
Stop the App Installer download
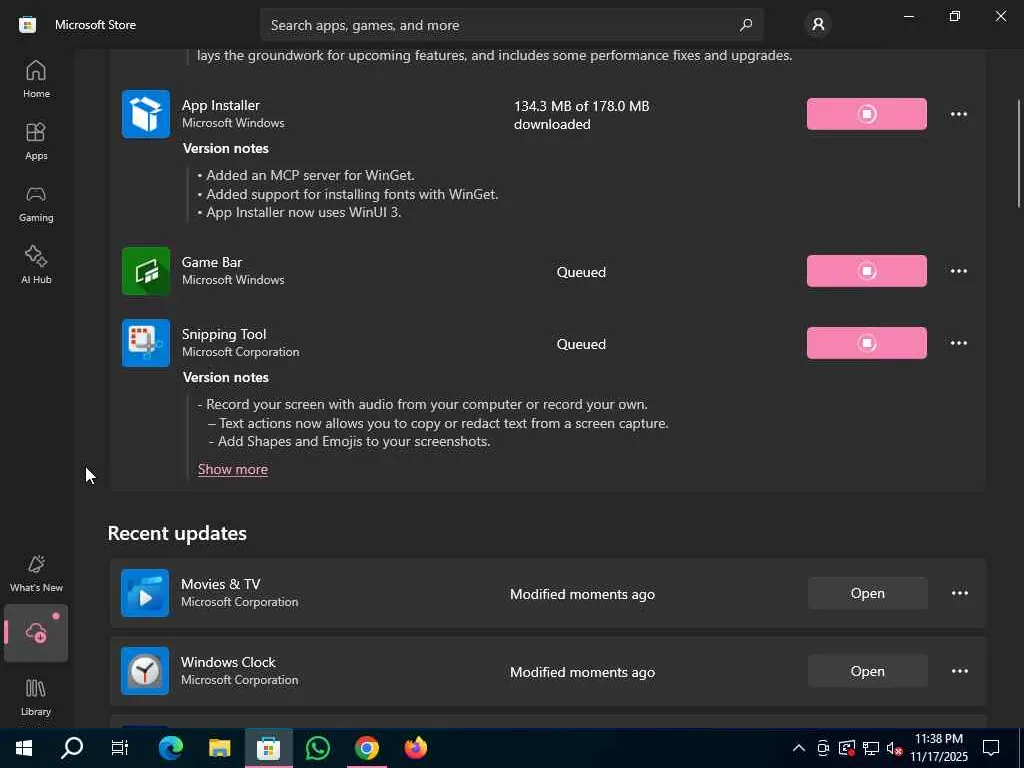click(867, 114)
